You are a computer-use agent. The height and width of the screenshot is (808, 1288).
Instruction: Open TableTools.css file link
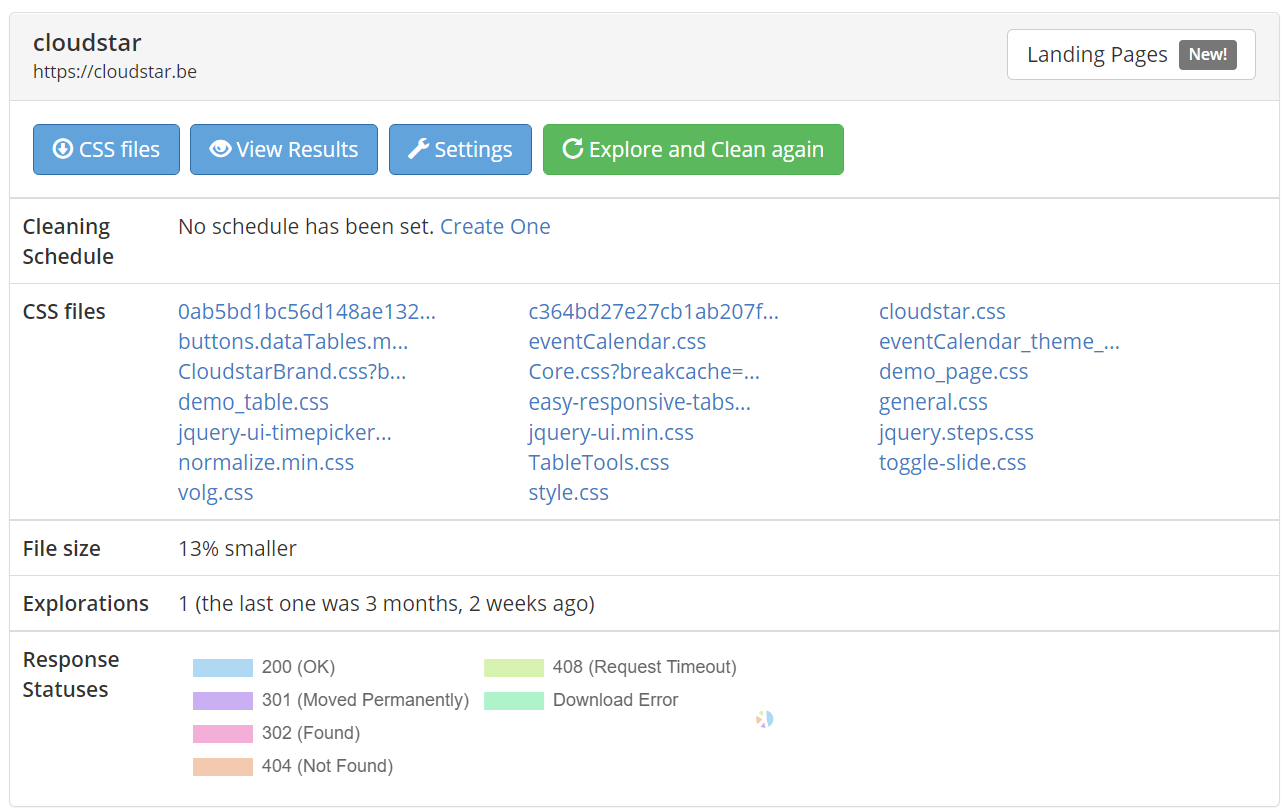click(599, 463)
